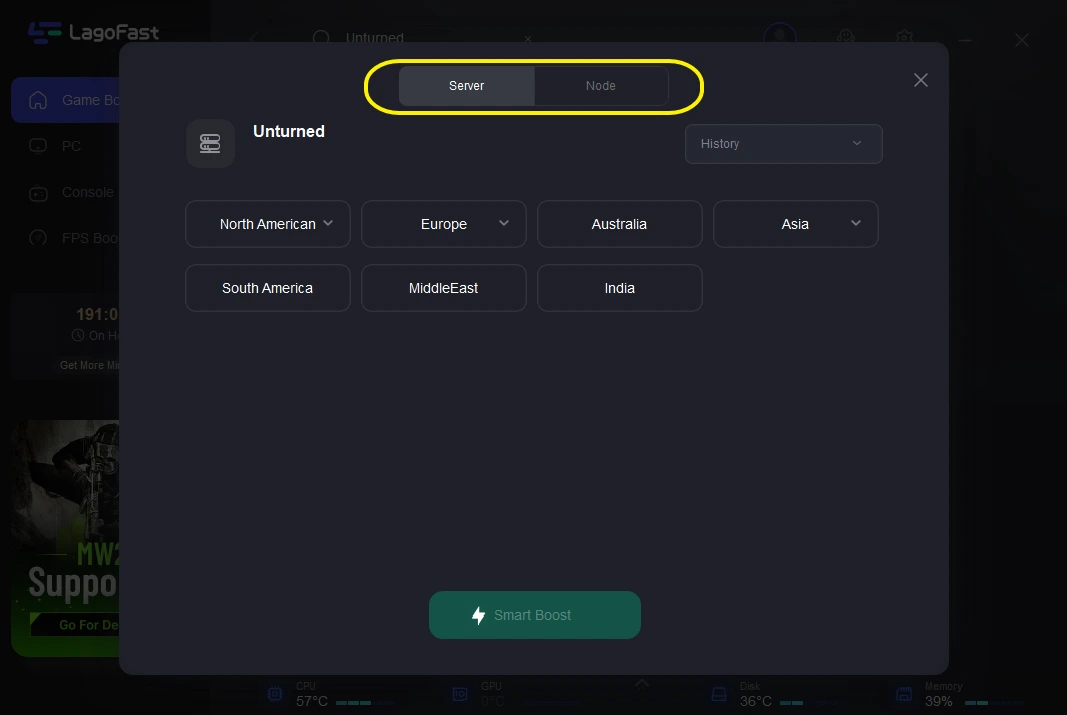
Task: Click the PC monitor icon in sidebar
Action: [38, 146]
